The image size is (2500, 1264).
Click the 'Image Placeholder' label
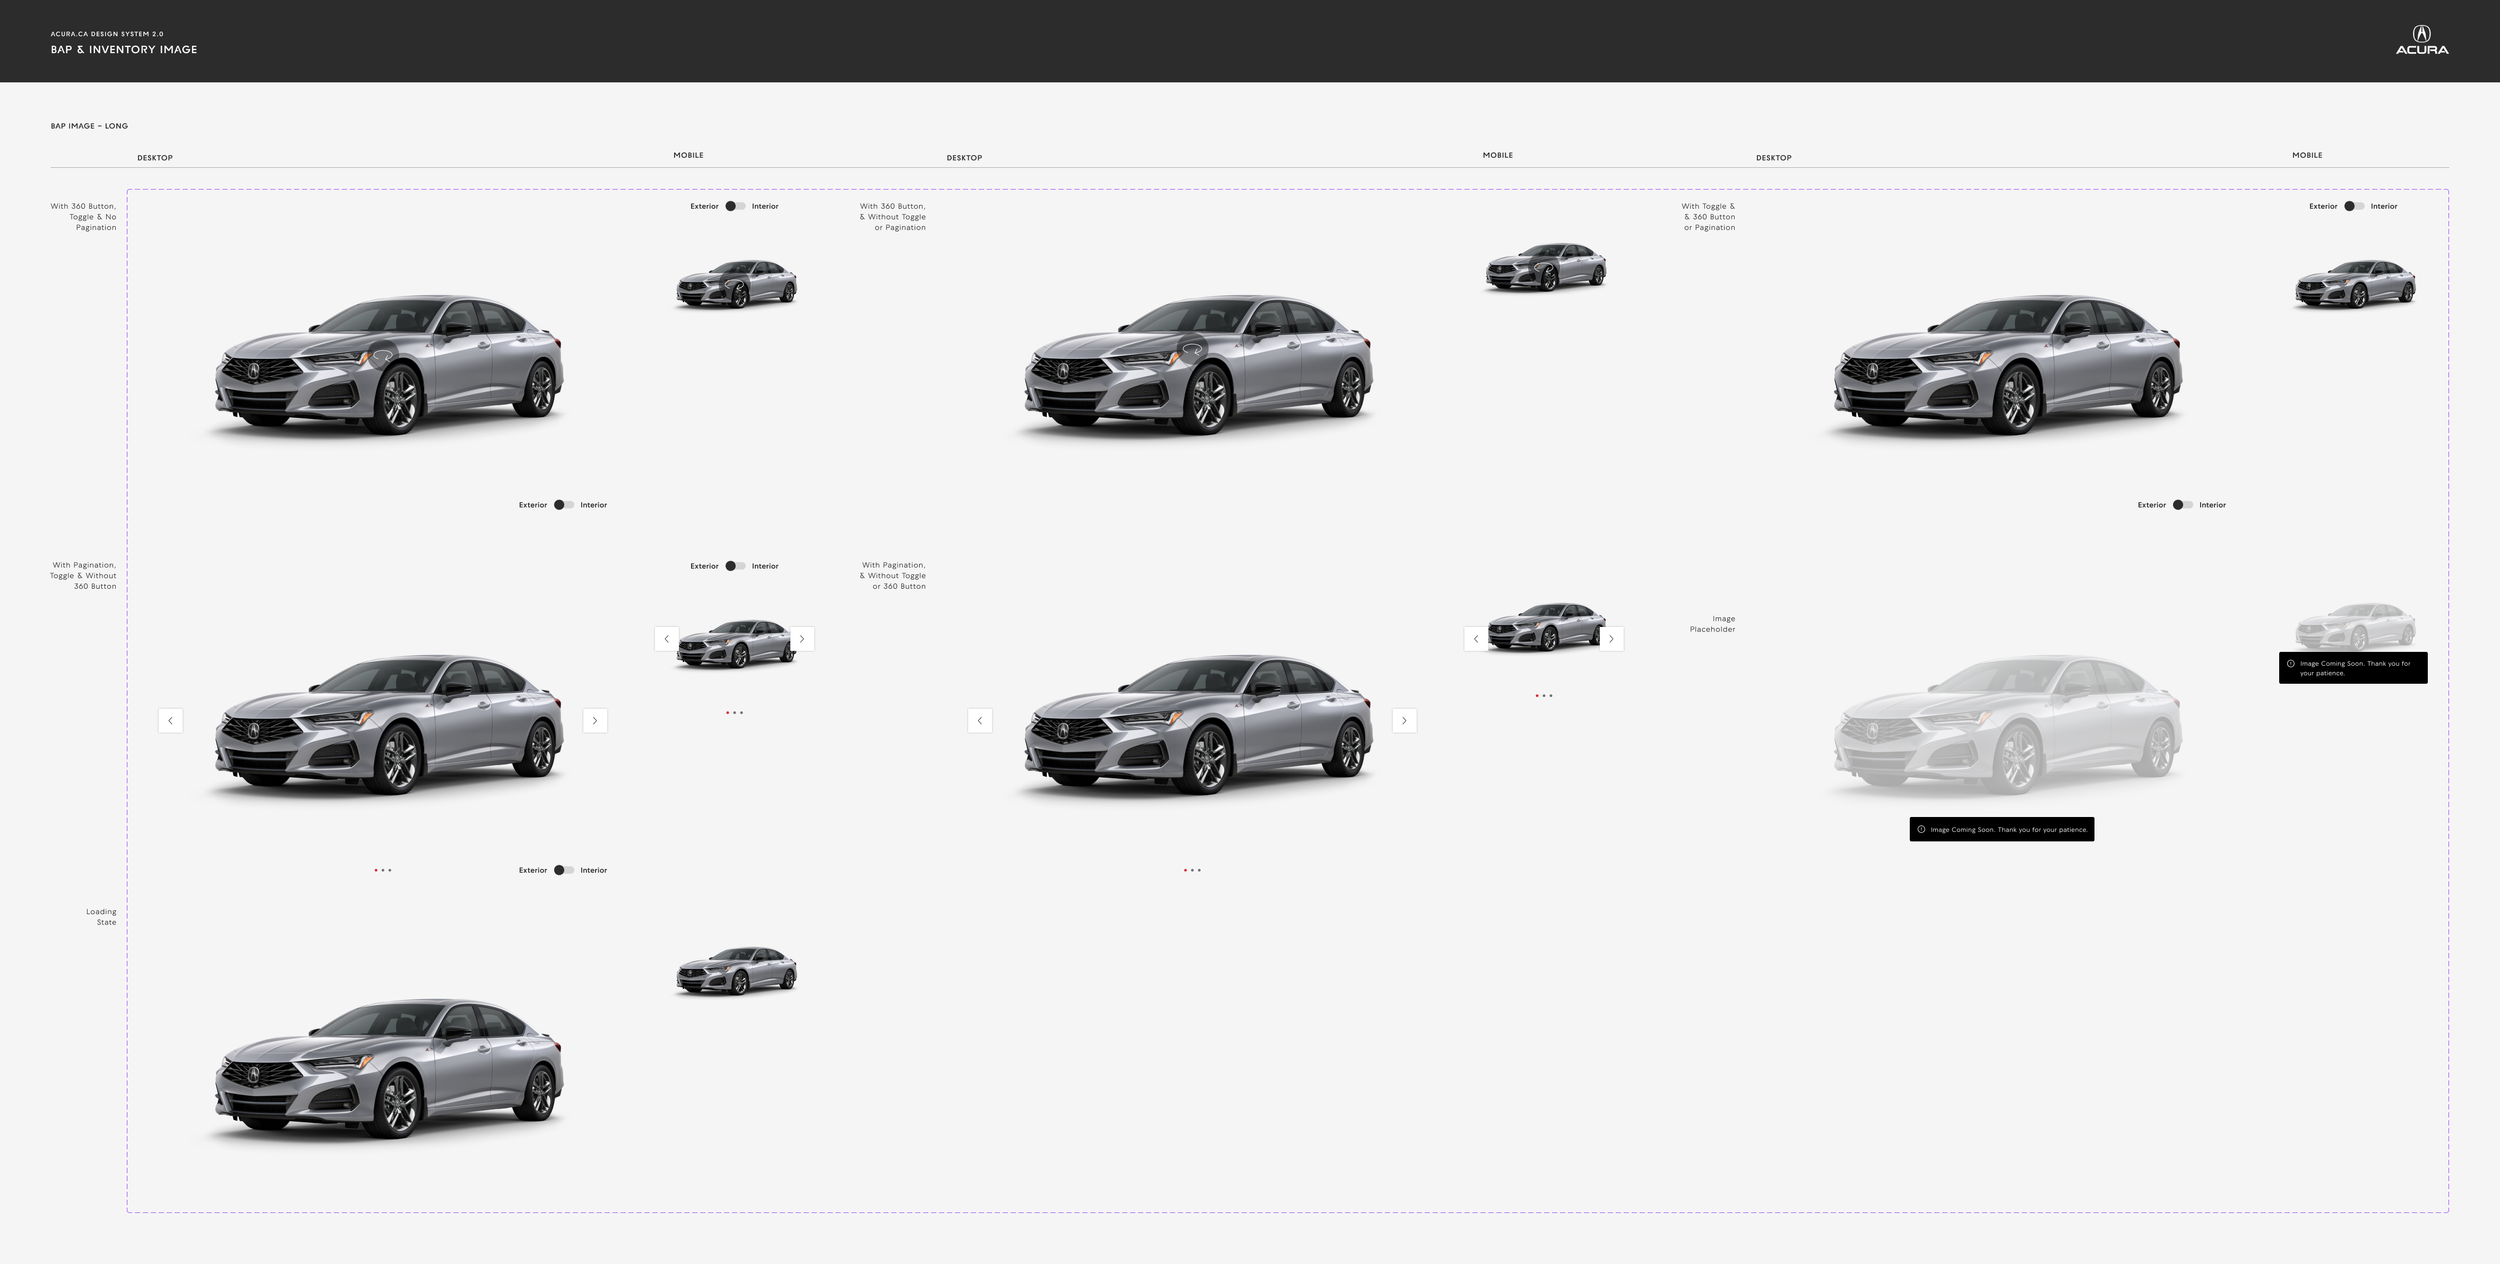pos(1712,624)
